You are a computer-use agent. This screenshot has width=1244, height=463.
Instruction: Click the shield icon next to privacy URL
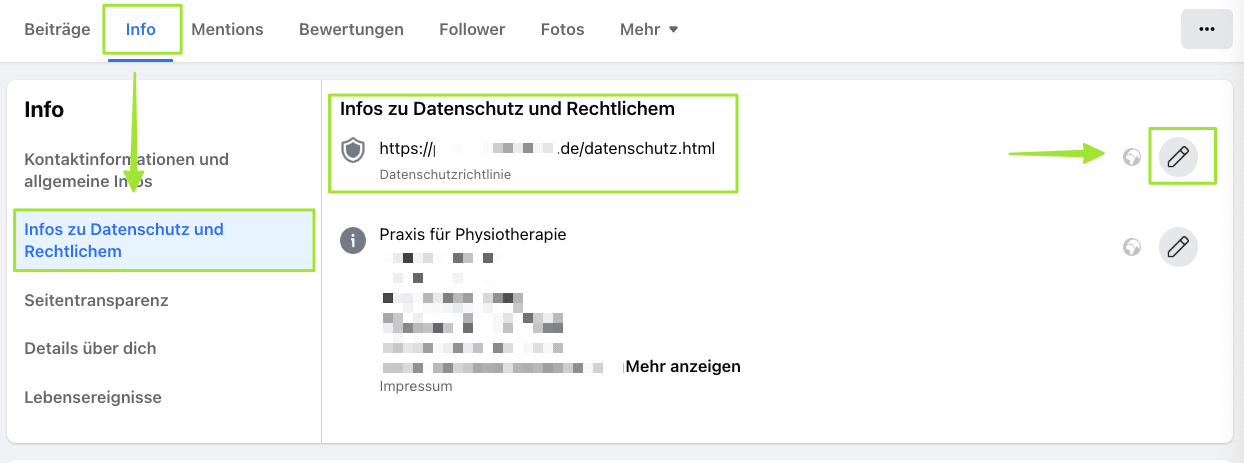(353, 151)
